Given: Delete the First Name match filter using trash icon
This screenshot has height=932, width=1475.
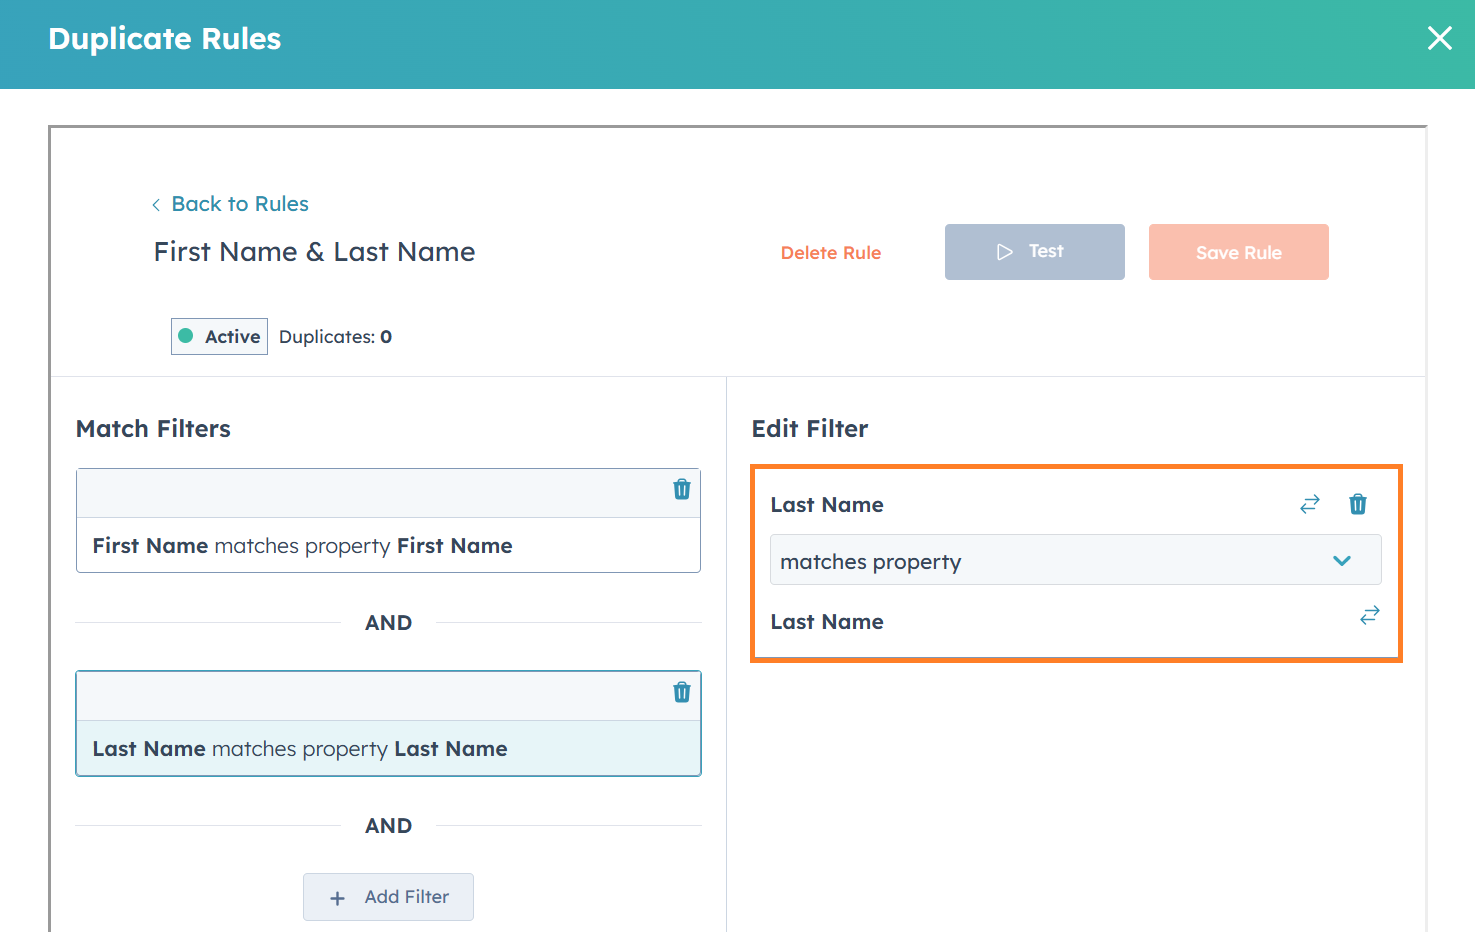Looking at the screenshot, I should coord(682,489).
